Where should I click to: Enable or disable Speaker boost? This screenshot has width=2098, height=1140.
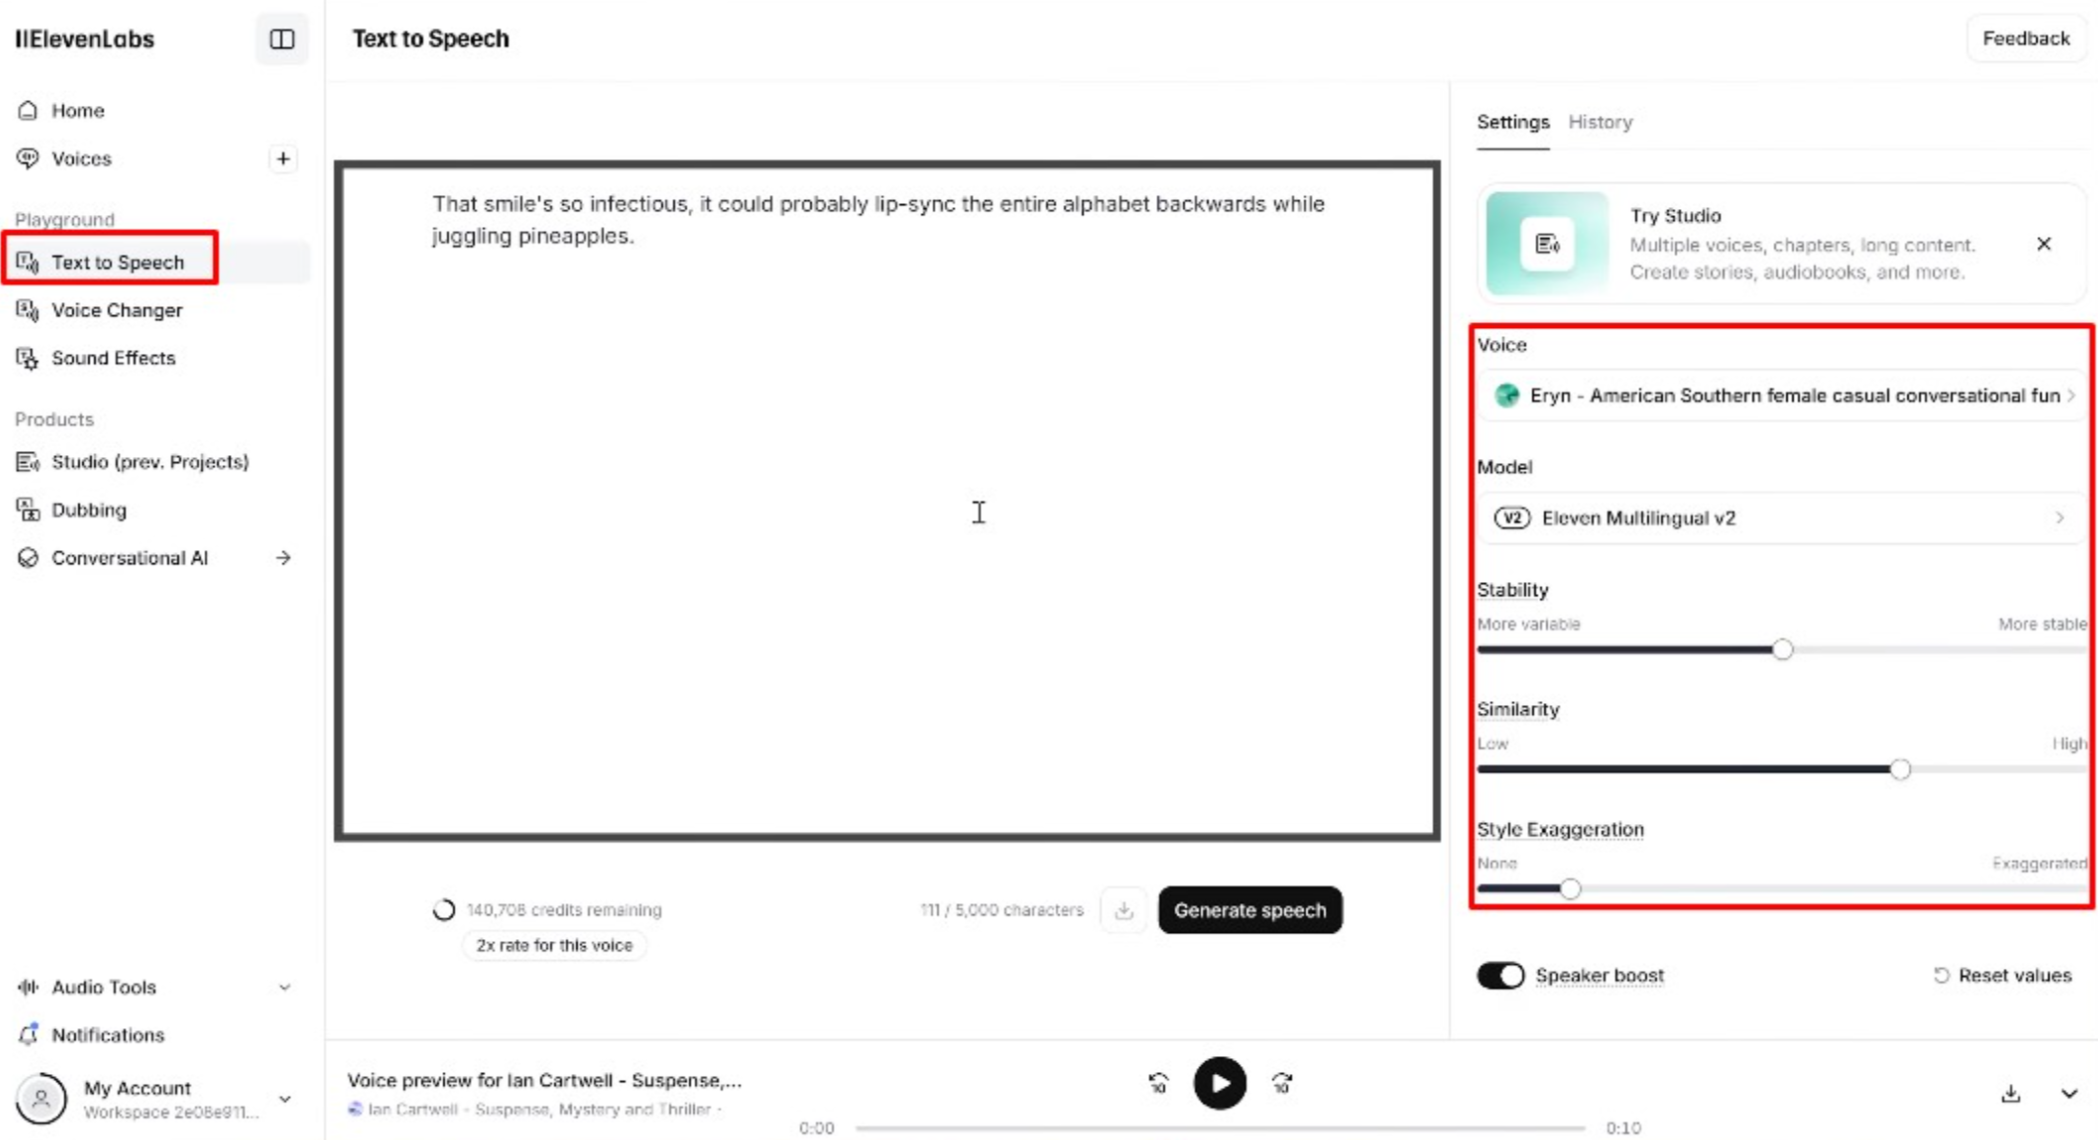click(1500, 975)
